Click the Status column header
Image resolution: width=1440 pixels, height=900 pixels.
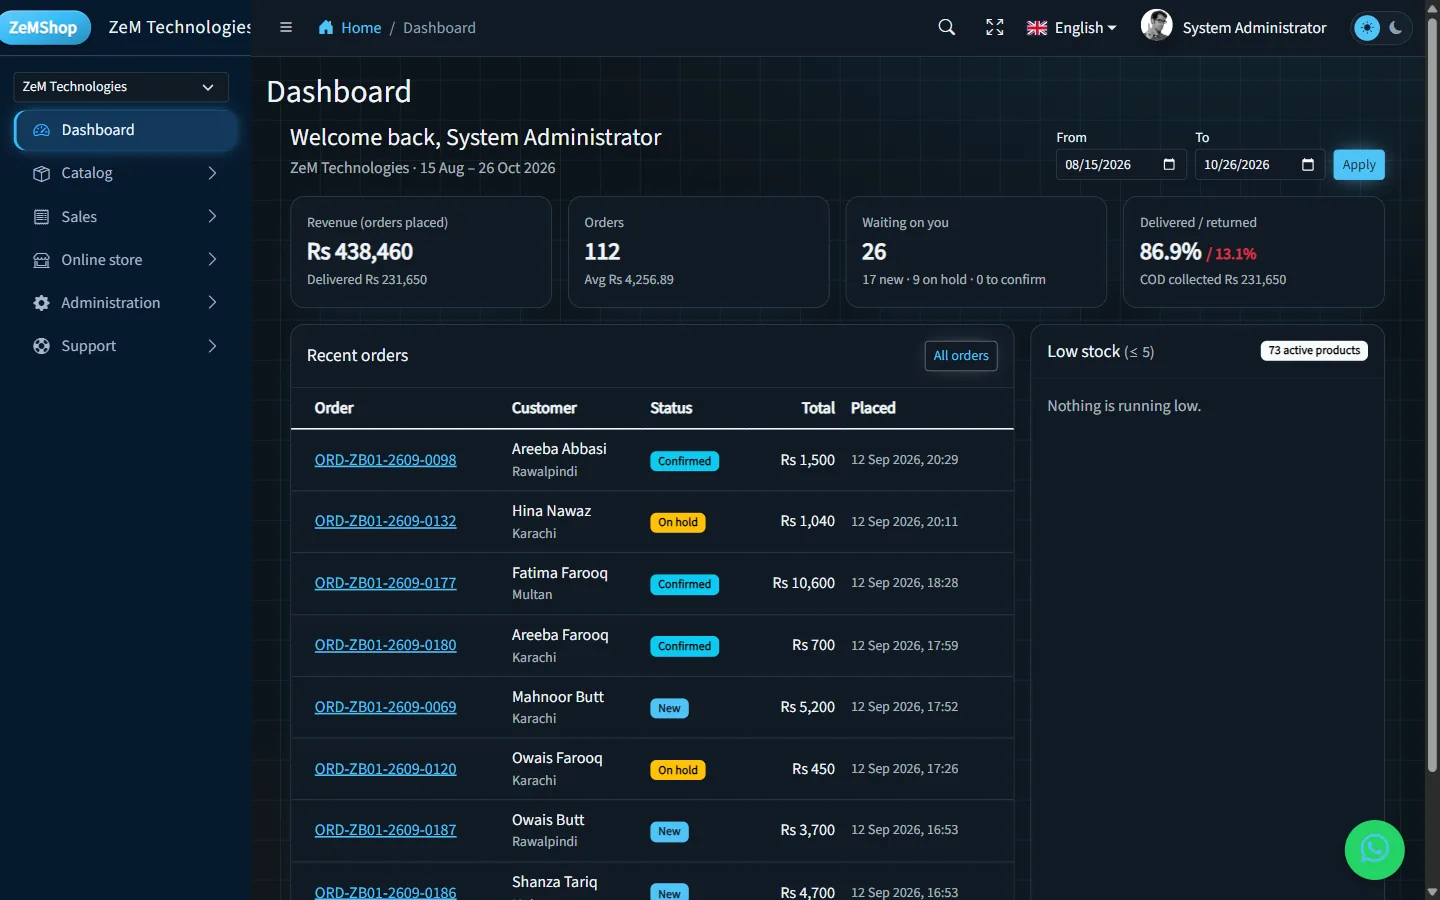(671, 408)
